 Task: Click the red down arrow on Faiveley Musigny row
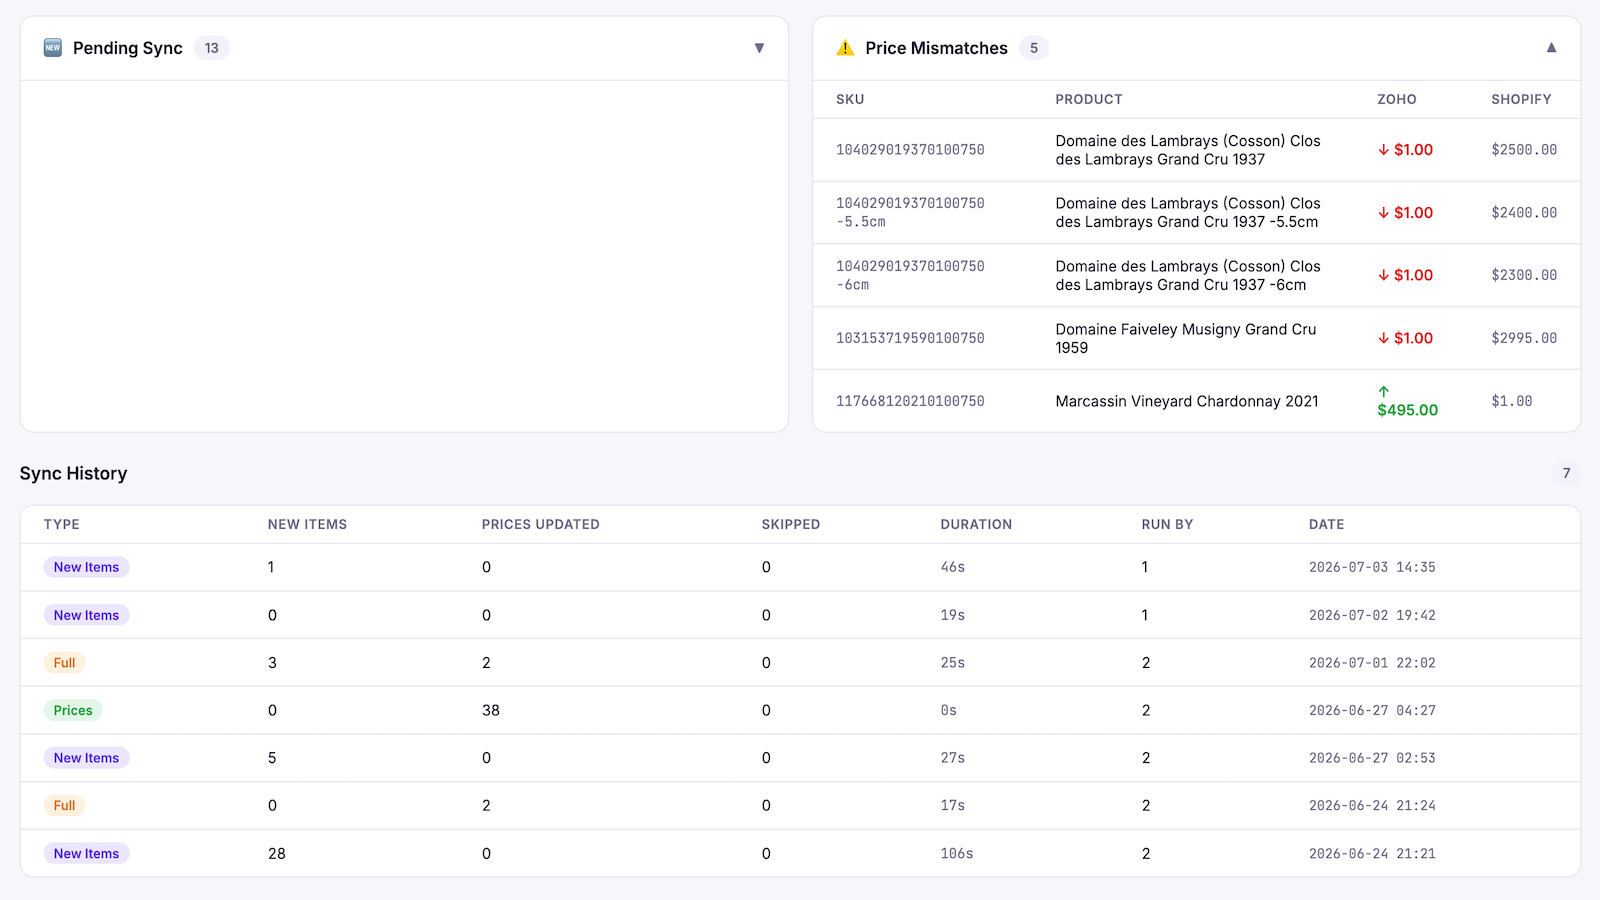tap(1384, 338)
